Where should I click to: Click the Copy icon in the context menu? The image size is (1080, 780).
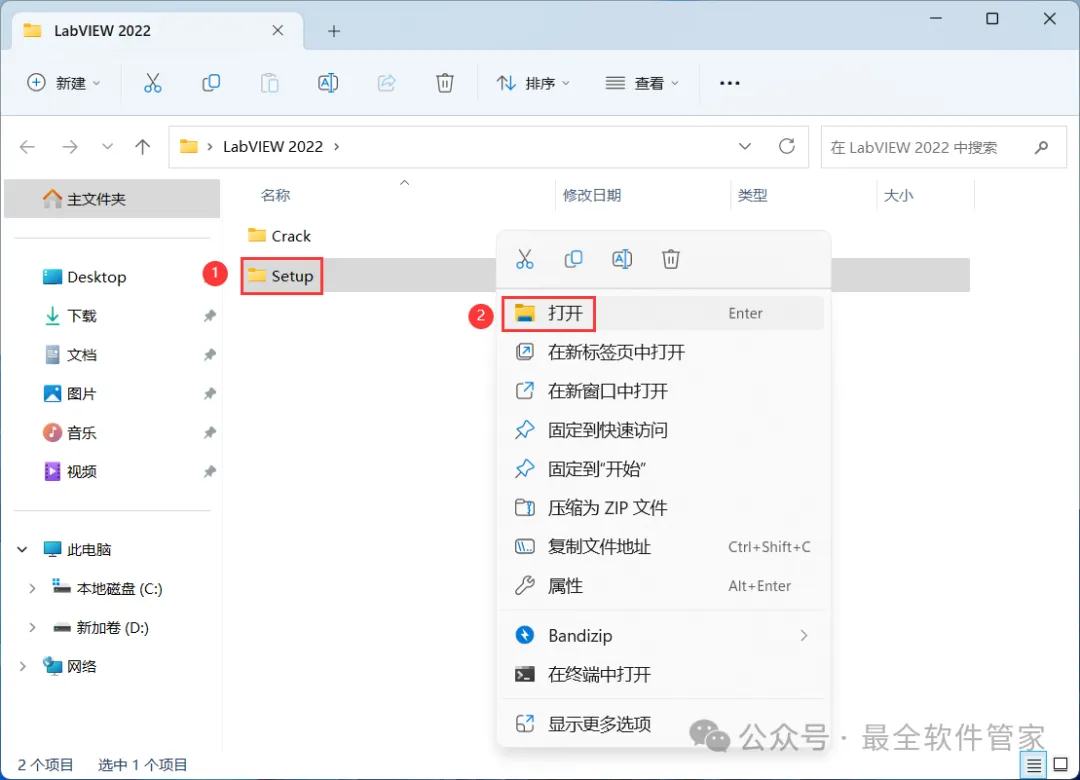(x=573, y=259)
